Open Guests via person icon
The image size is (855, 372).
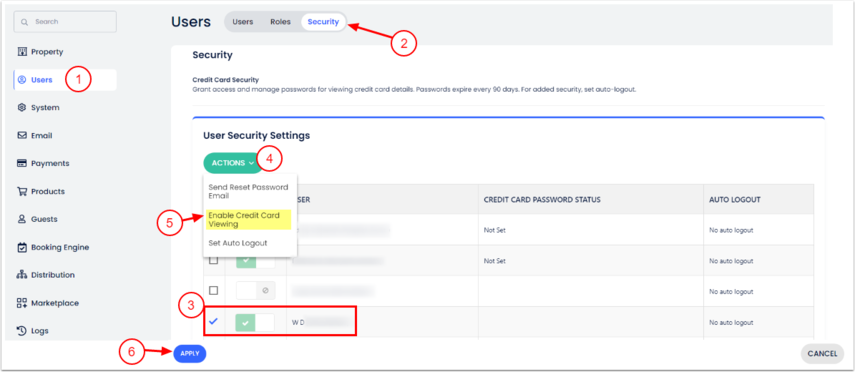pos(22,219)
